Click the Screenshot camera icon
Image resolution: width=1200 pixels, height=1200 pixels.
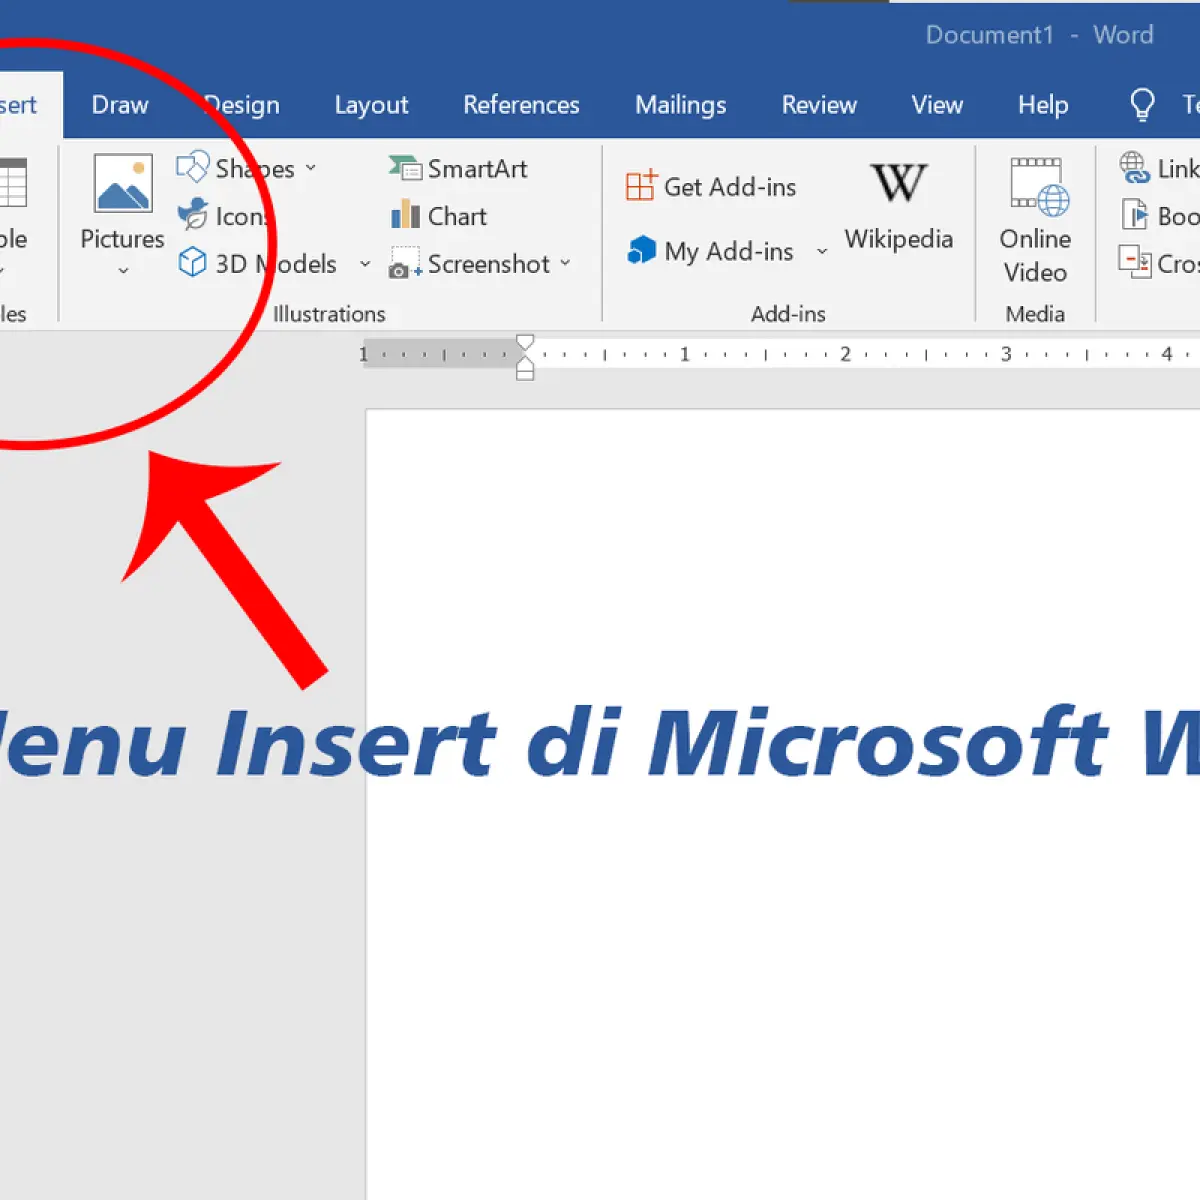coord(405,264)
